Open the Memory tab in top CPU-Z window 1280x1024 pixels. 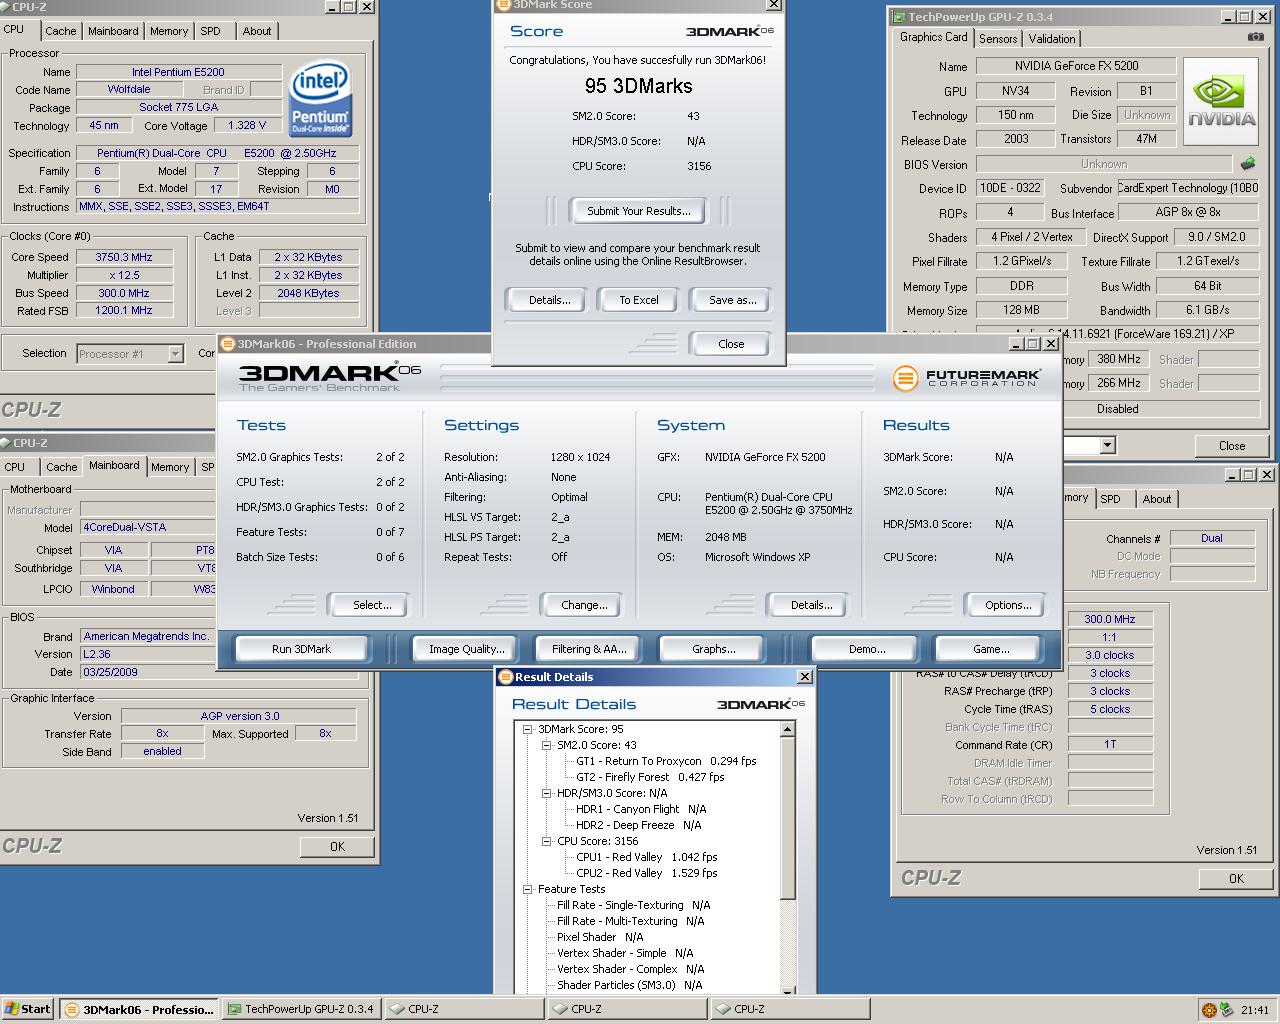click(x=169, y=31)
